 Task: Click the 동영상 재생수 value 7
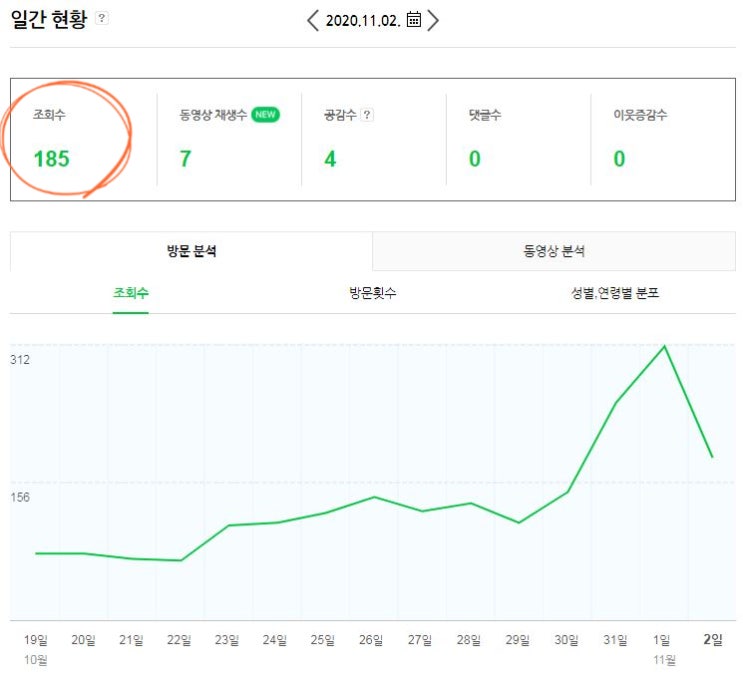(185, 159)
